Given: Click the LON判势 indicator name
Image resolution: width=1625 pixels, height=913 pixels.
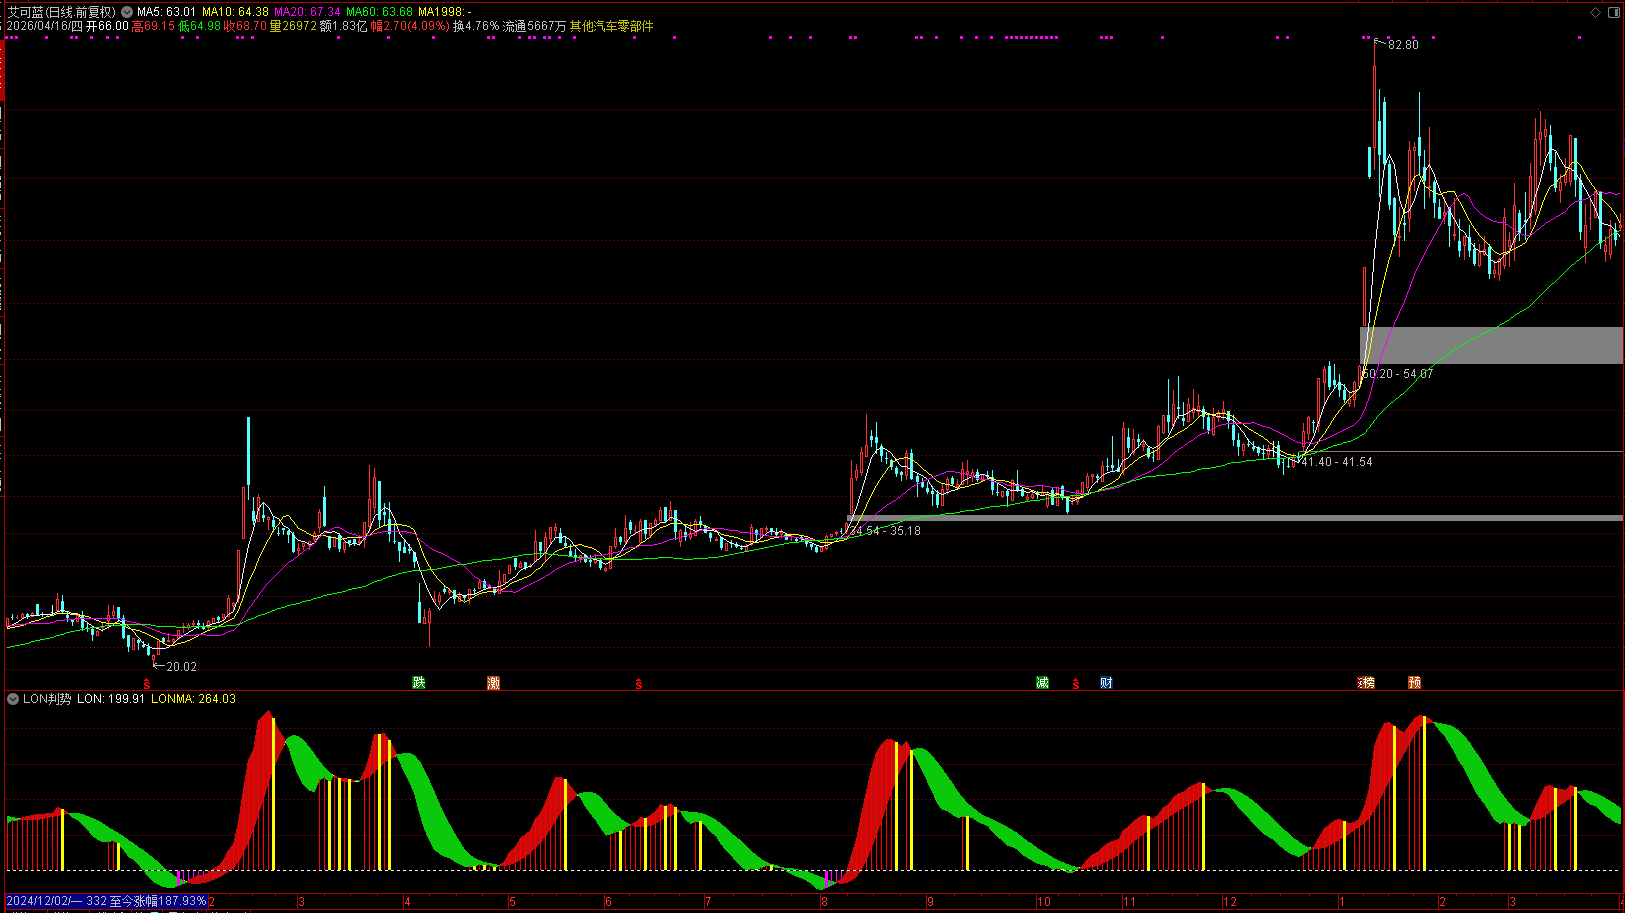Looking at the screenshot, I should pyautogui.click(x=47, y=698).
